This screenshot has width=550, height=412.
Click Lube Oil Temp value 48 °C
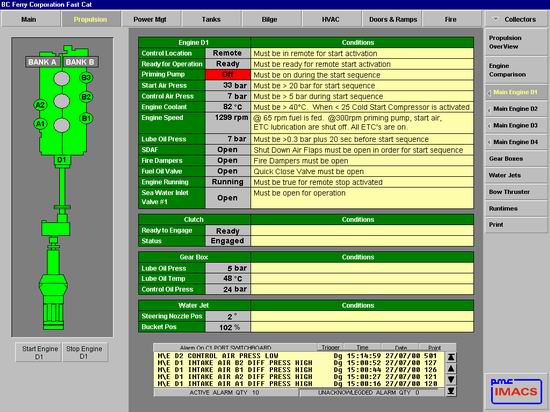(228, 279)
